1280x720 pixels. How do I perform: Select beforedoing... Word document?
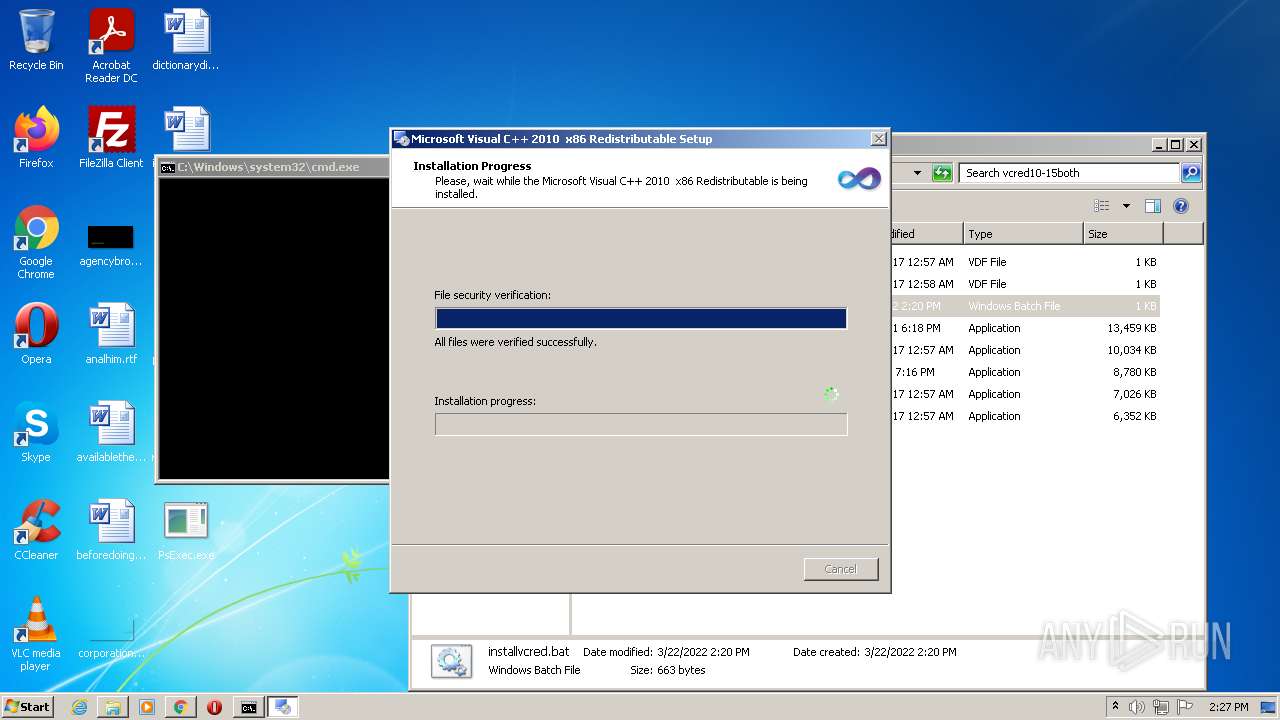[x=111, y=530]
